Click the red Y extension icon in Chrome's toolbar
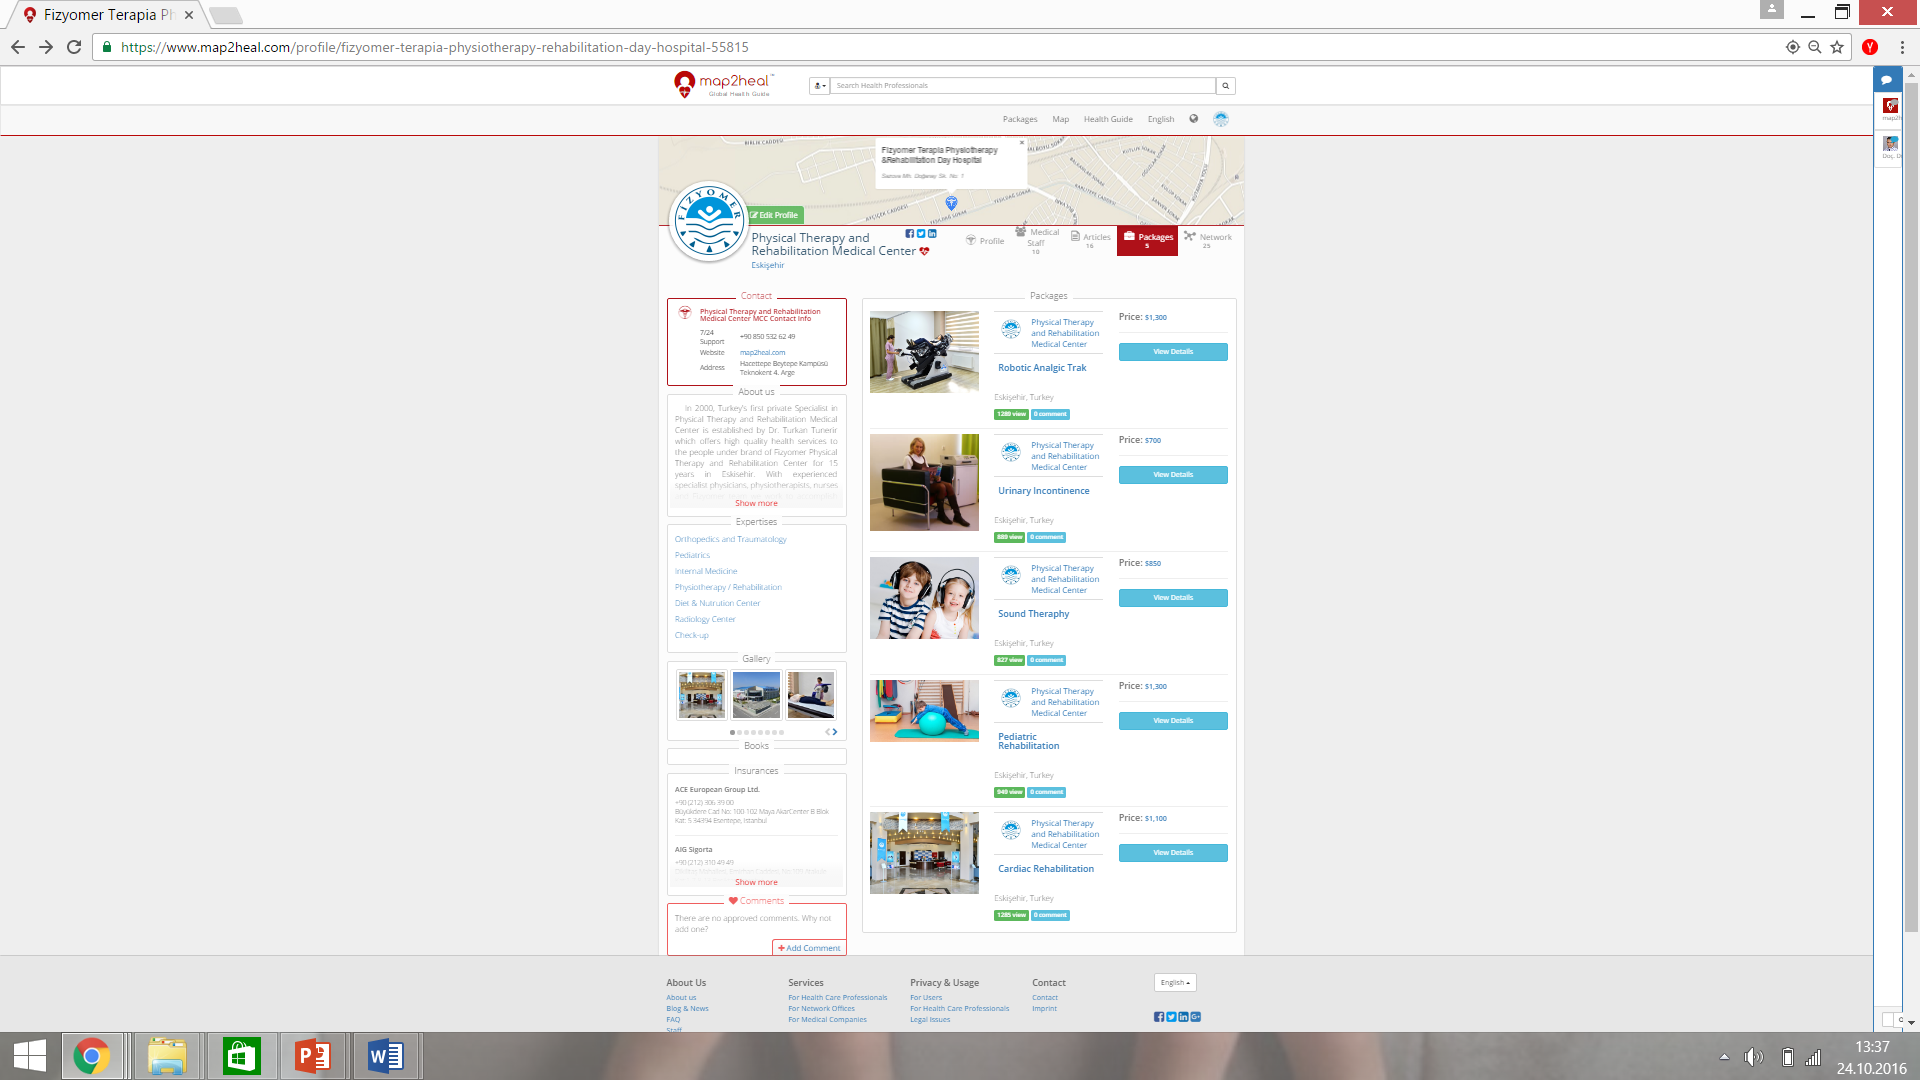 point(1870,47)
